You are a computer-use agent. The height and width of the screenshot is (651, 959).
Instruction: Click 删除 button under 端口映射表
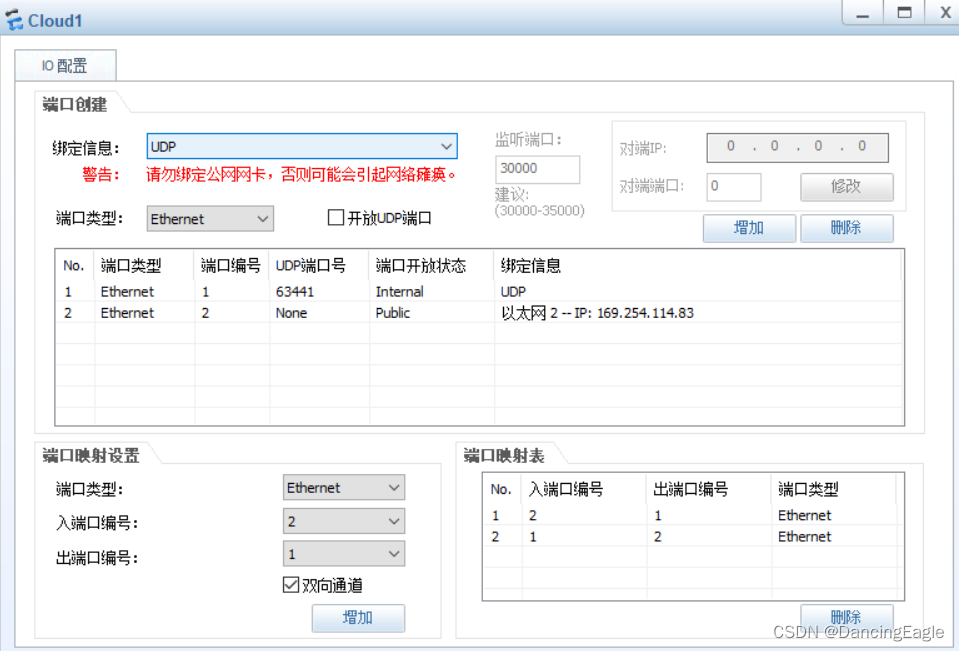click(x=846, y=617)
